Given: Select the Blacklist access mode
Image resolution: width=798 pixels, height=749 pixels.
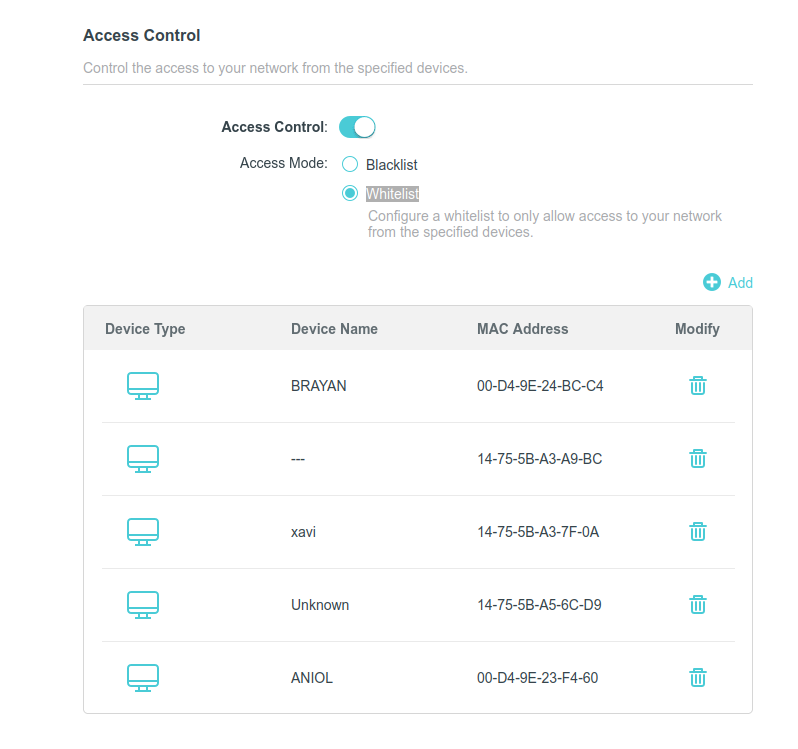Looking at the screenshot, I should tap(350, 164).
